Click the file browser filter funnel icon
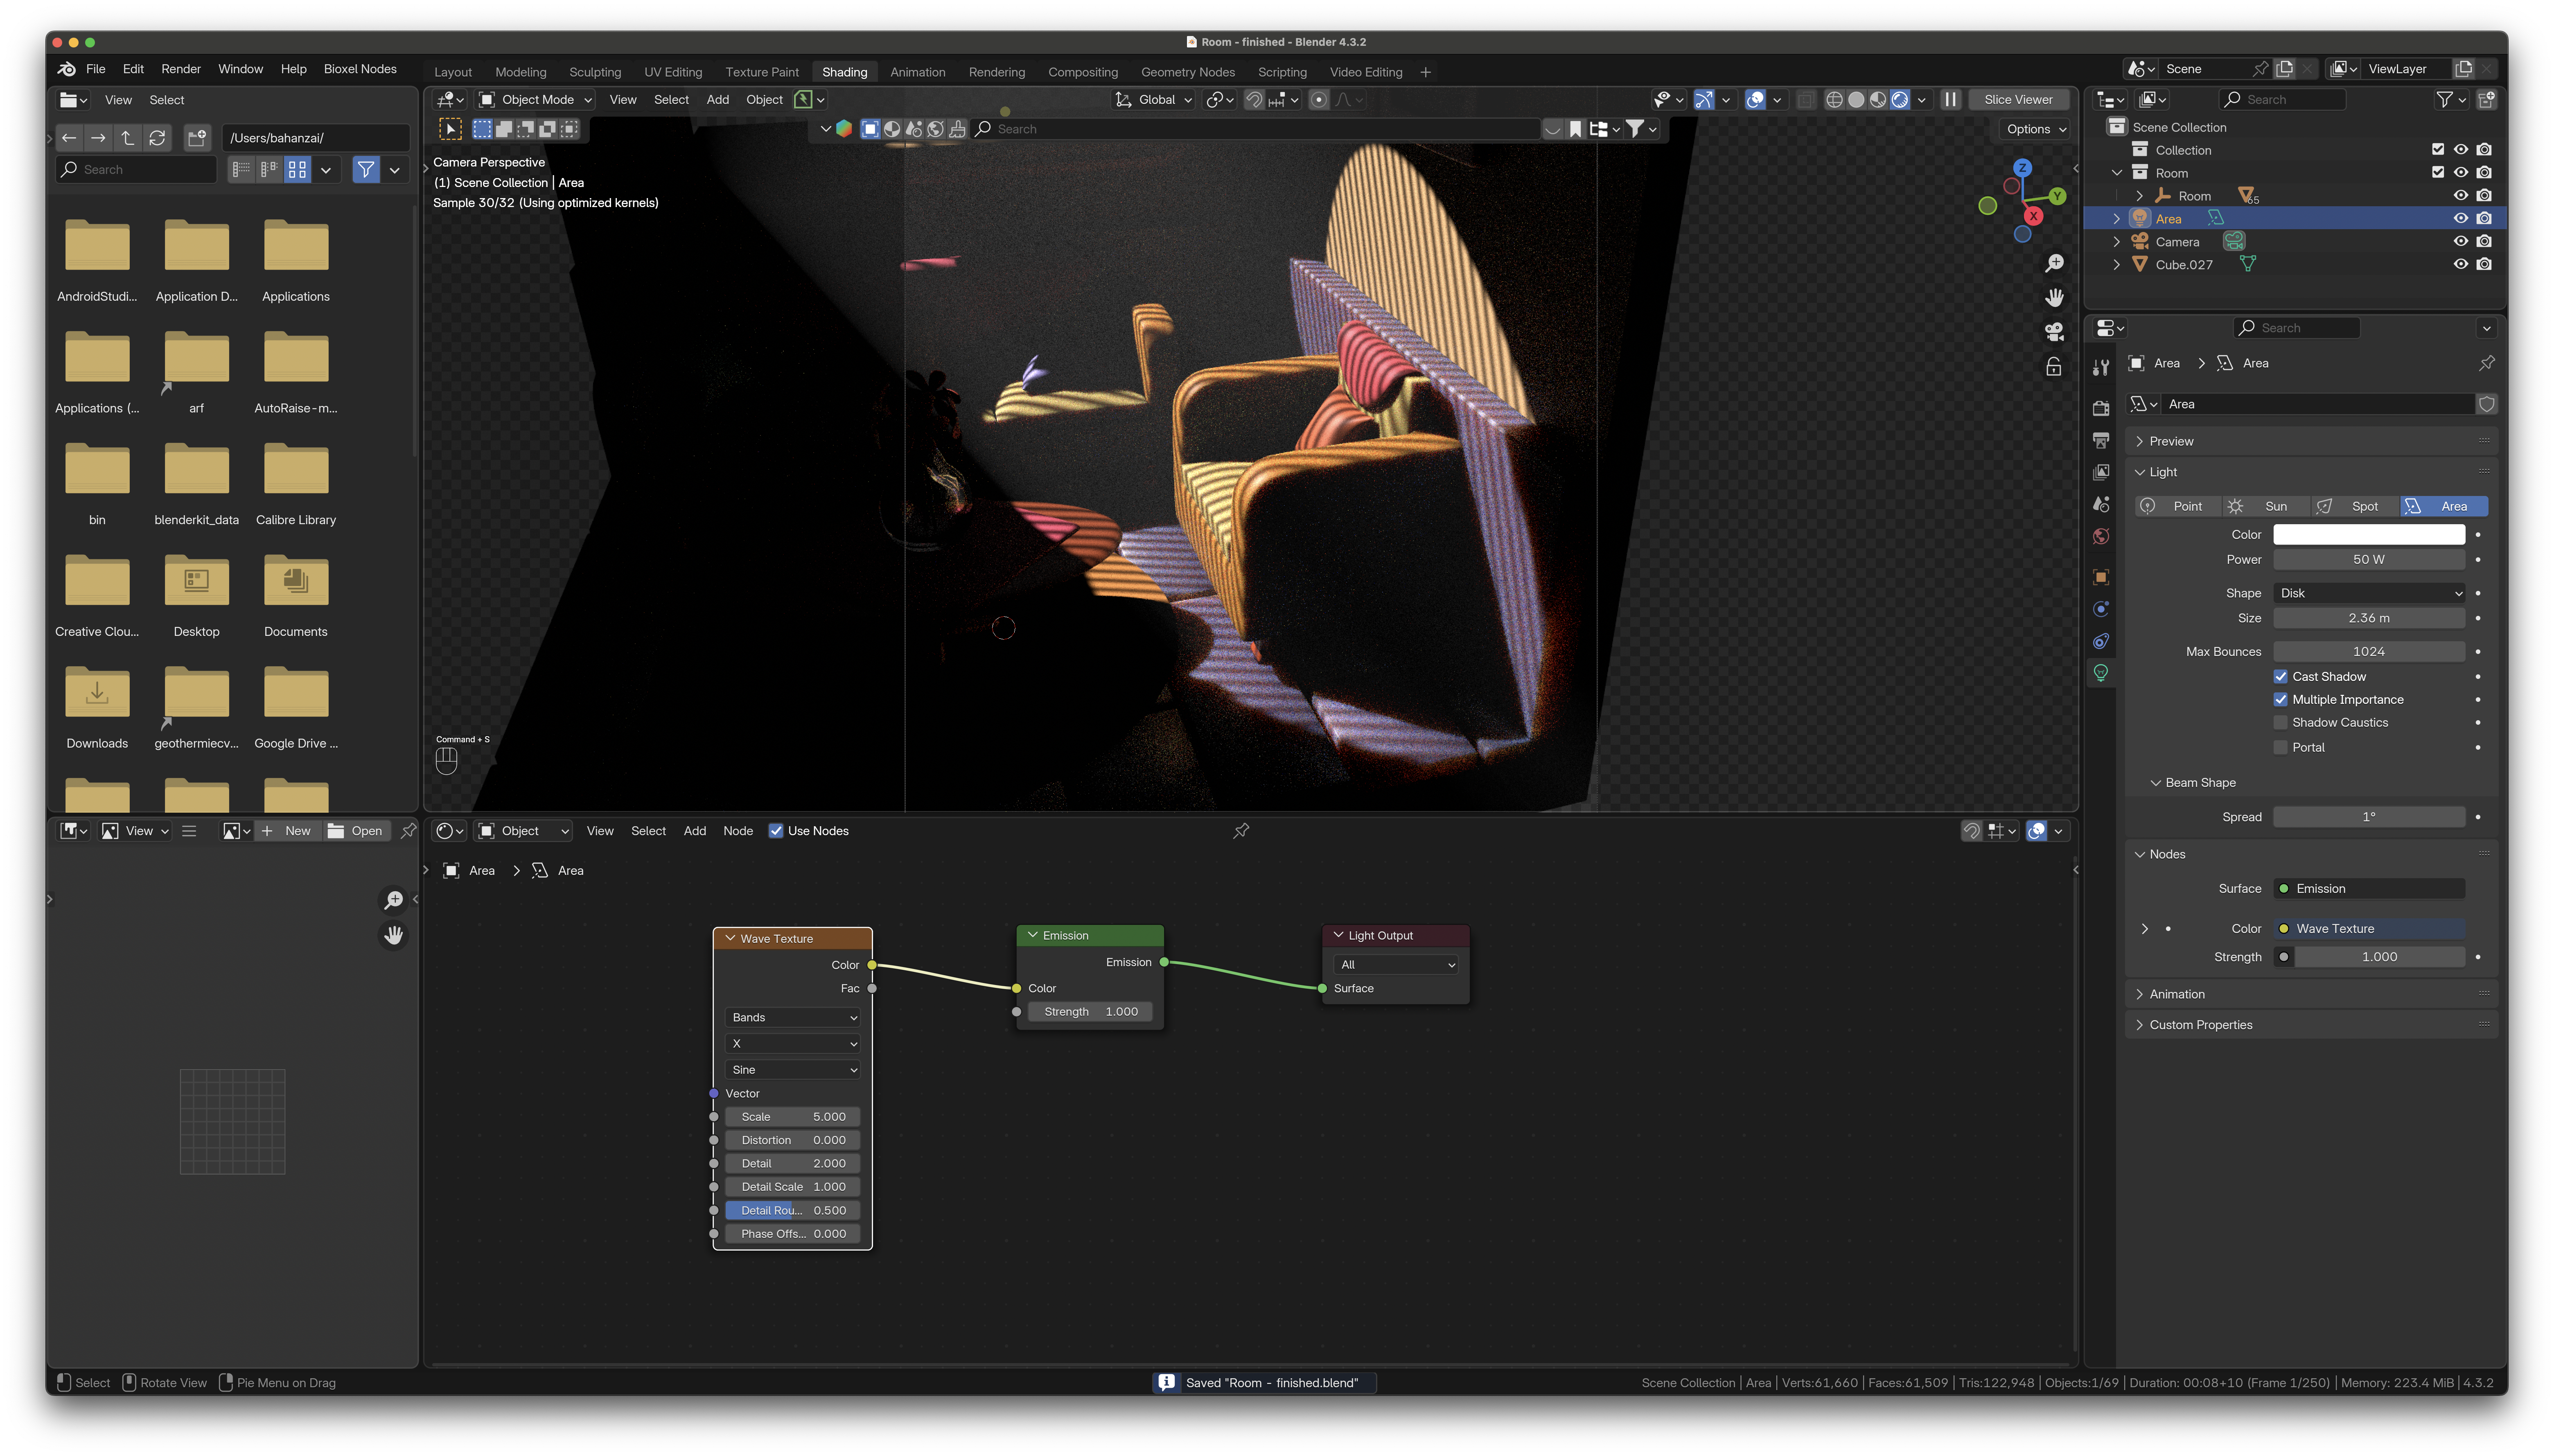2554x1456 pixels. click(366, 170)
